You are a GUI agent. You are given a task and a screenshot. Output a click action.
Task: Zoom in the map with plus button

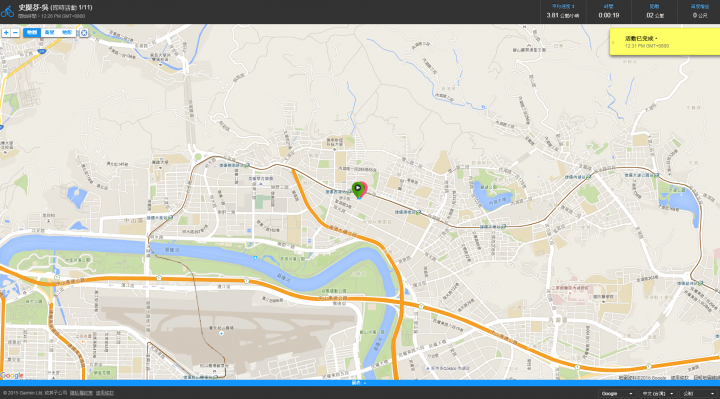(x=6, y=33)
